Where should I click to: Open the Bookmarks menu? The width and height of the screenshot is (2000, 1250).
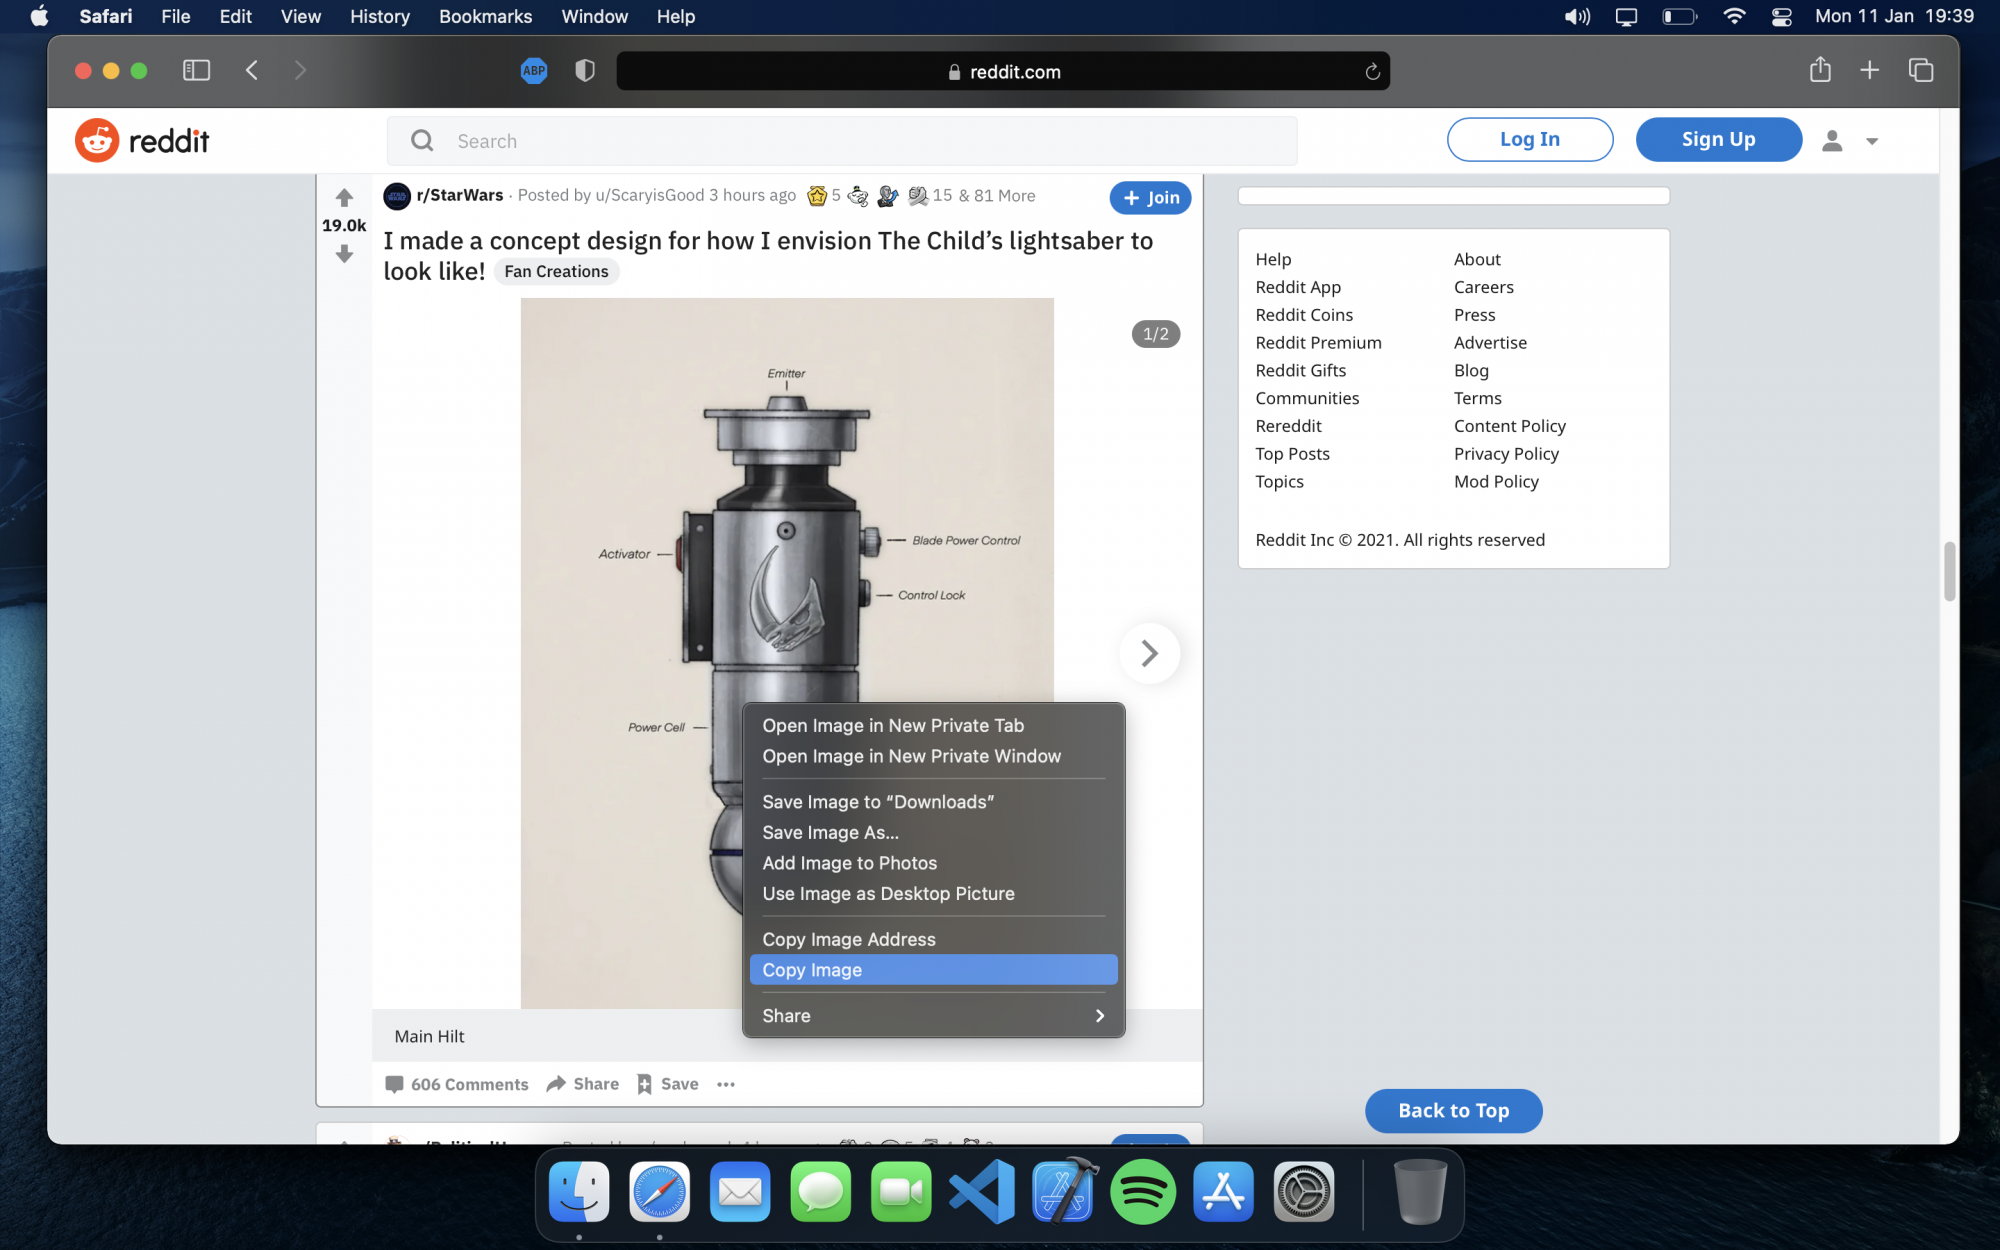coord(485,17)
